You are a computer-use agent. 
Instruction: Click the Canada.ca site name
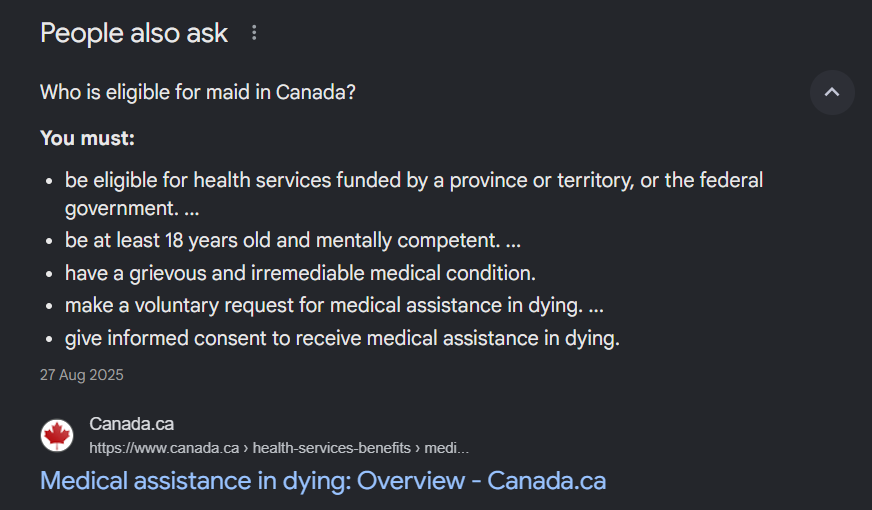(x=131, y=424)
